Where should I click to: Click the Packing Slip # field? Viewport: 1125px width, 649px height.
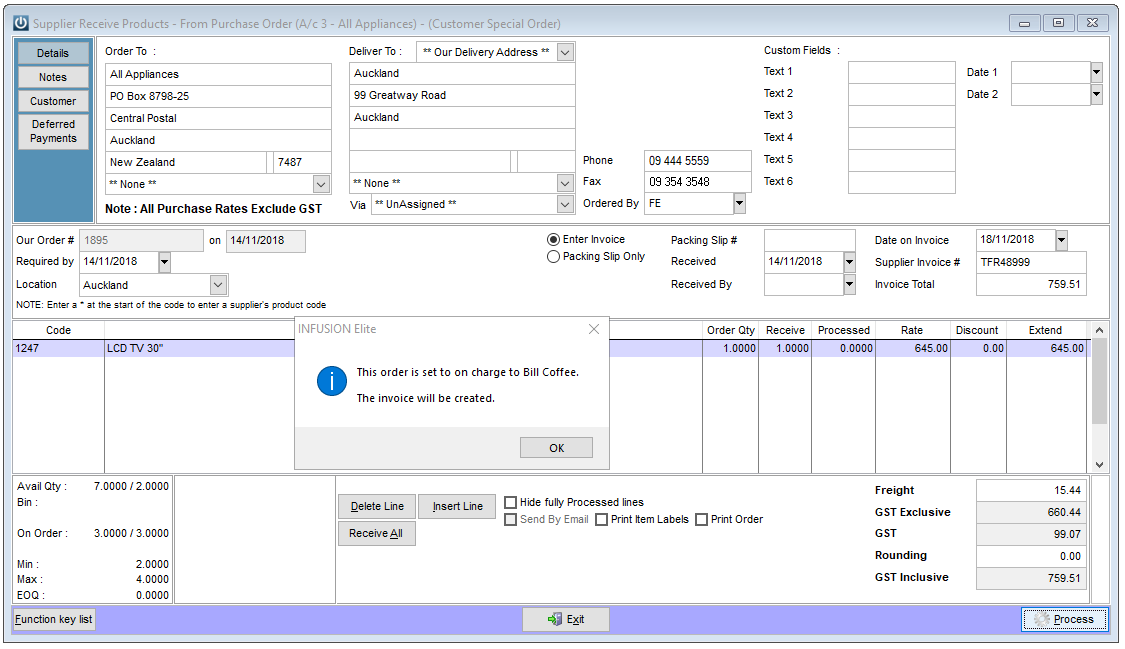click(810, 240)
